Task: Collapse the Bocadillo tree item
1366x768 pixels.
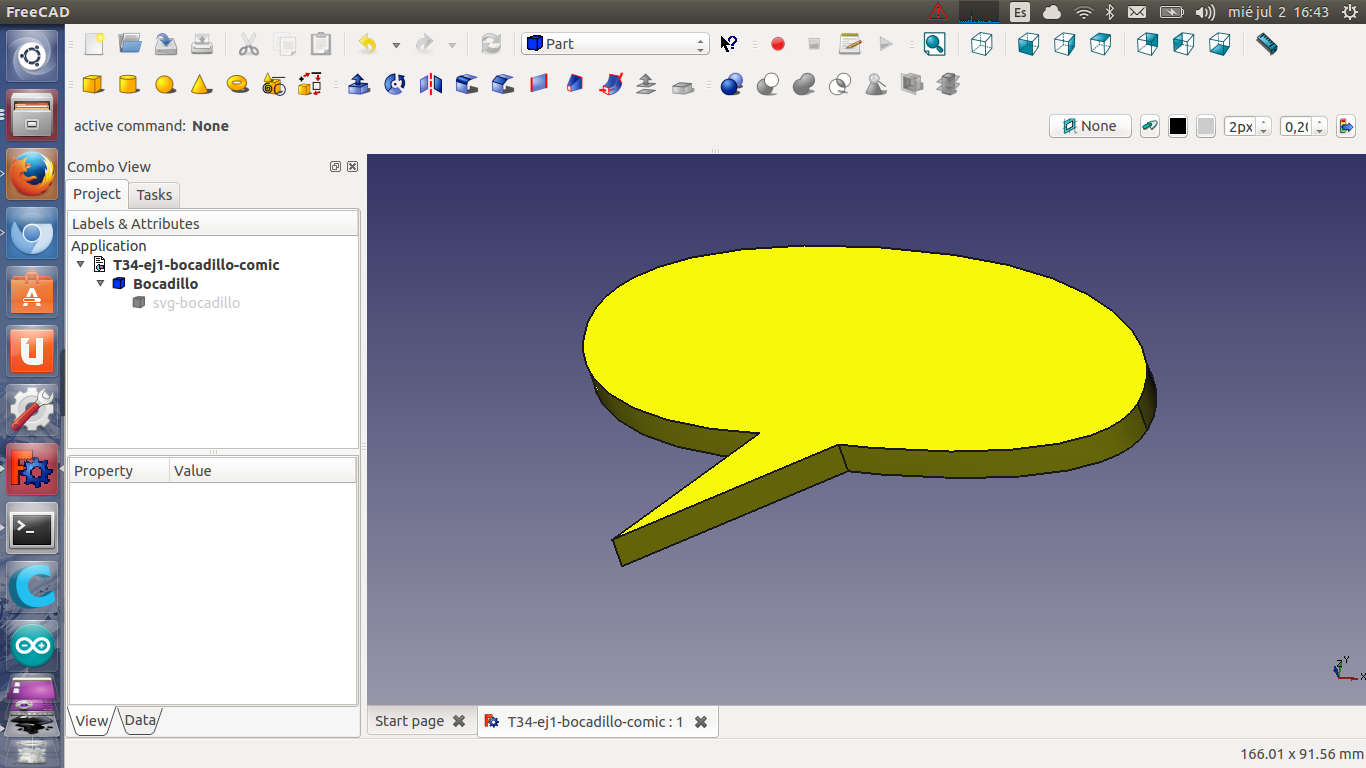Action: coord(101,284)
